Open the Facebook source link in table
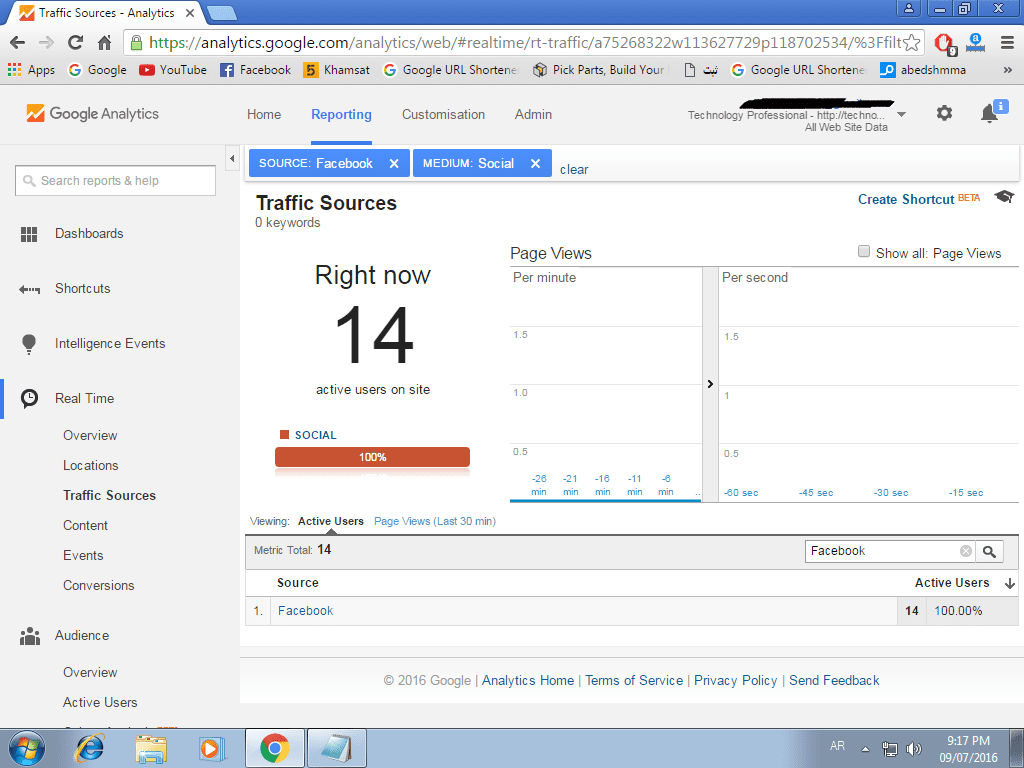 305,611
